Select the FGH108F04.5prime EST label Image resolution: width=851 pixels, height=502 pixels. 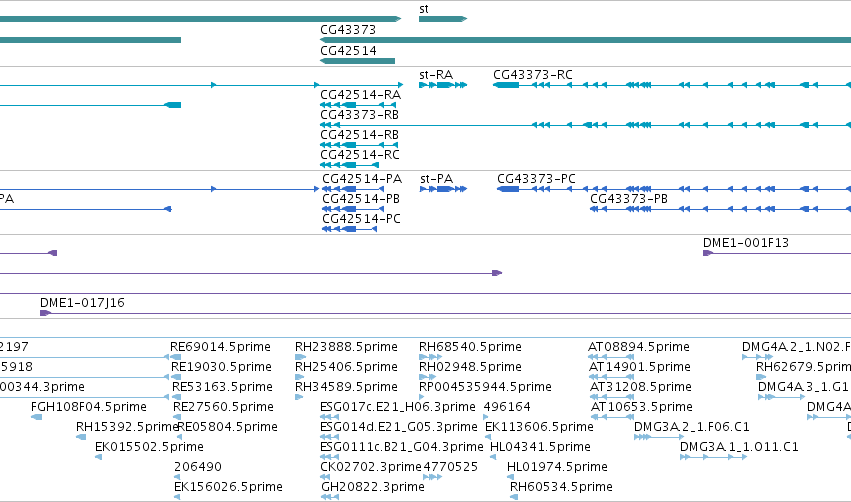tap(89, 407)
